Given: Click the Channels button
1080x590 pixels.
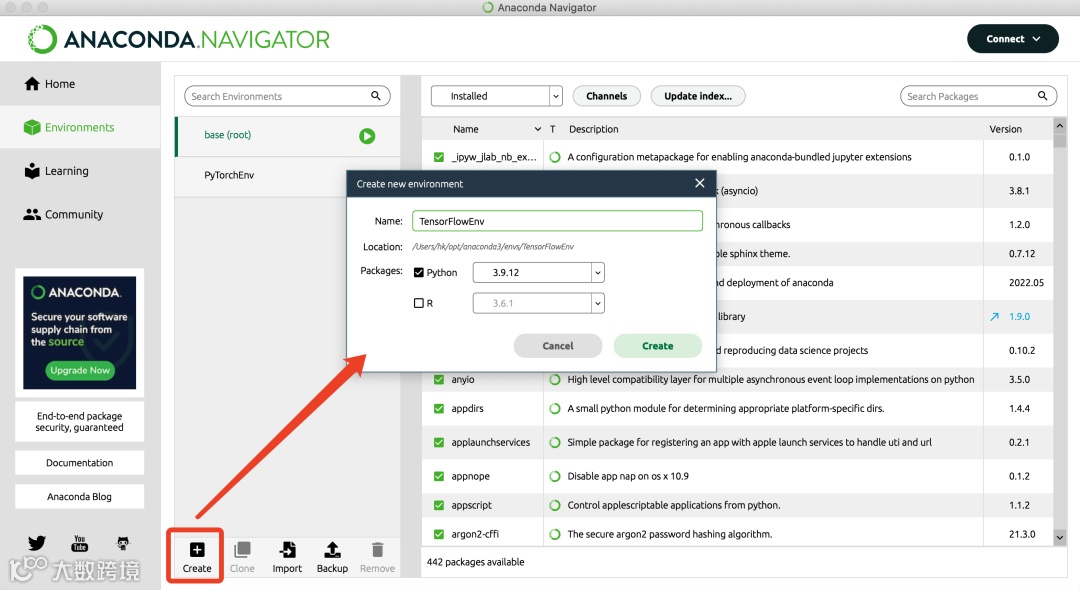Looking at the screenshot, I should [x=607, y=96].
